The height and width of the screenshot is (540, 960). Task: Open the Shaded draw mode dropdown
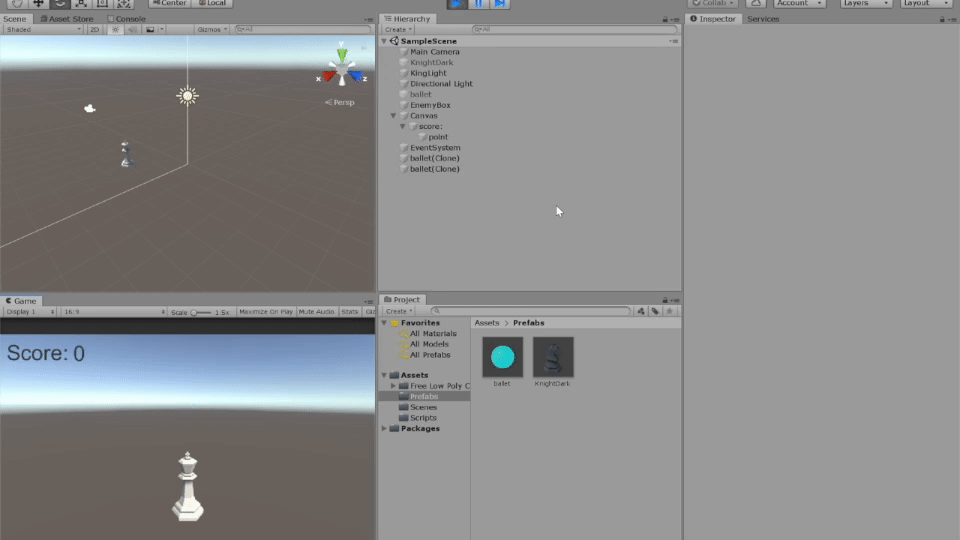coord(42,30)
